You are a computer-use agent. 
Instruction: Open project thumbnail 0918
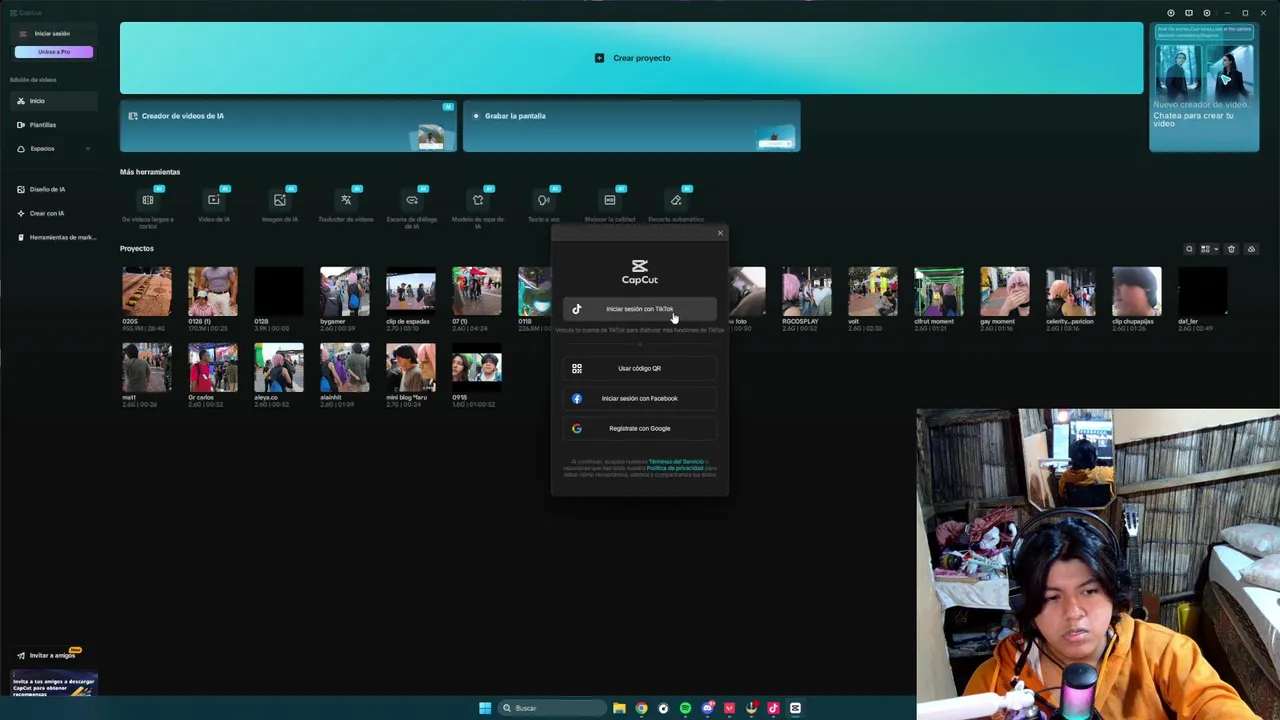(x=477, y=367)
